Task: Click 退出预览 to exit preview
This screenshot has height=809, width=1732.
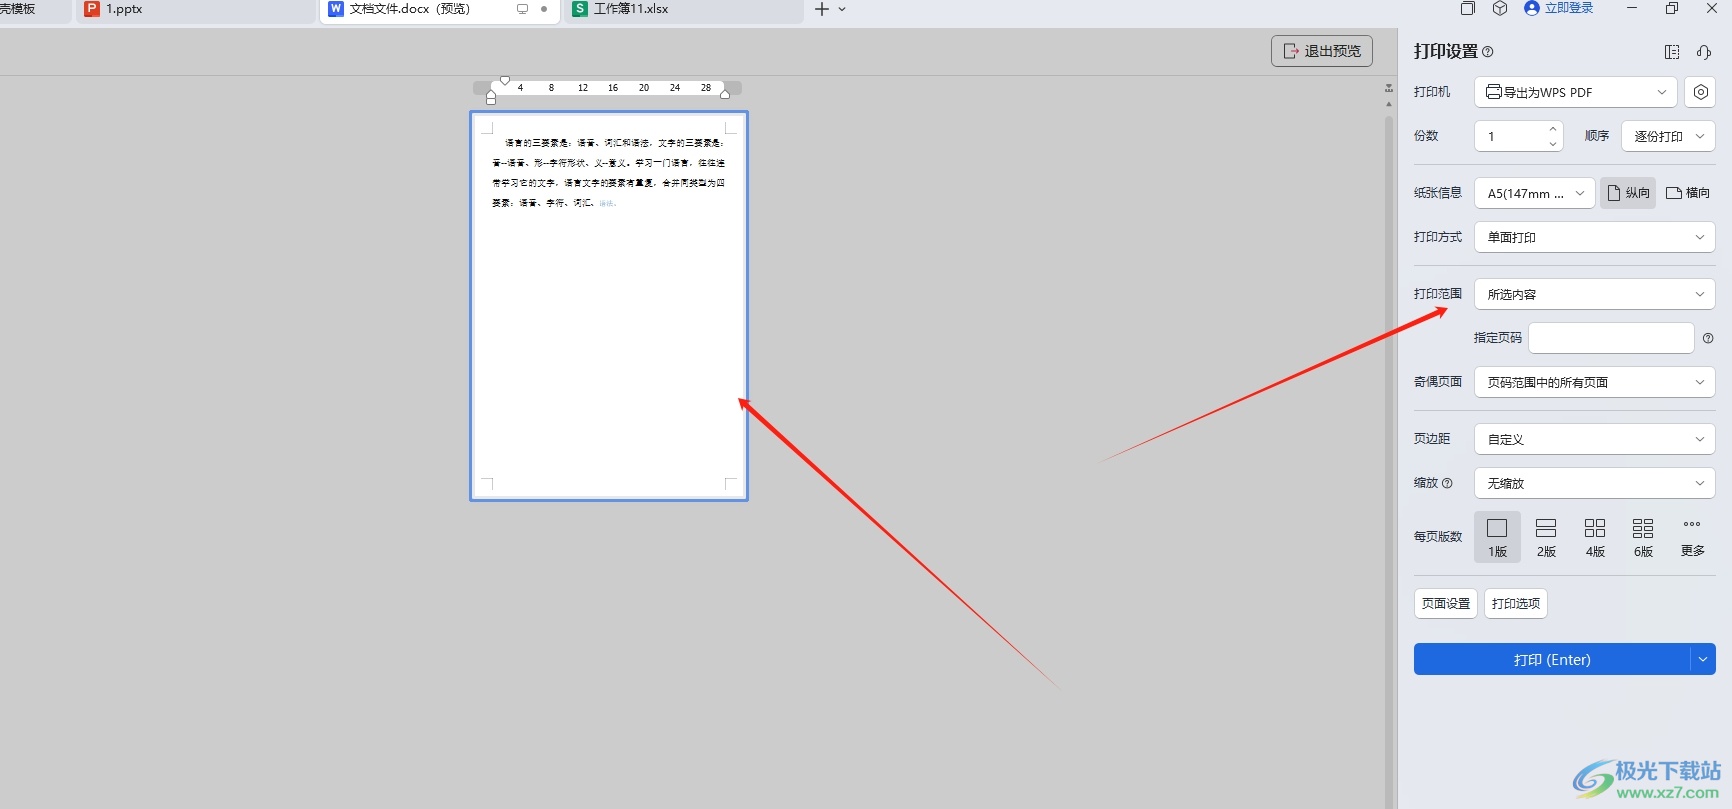Action: coord(1321,51)
